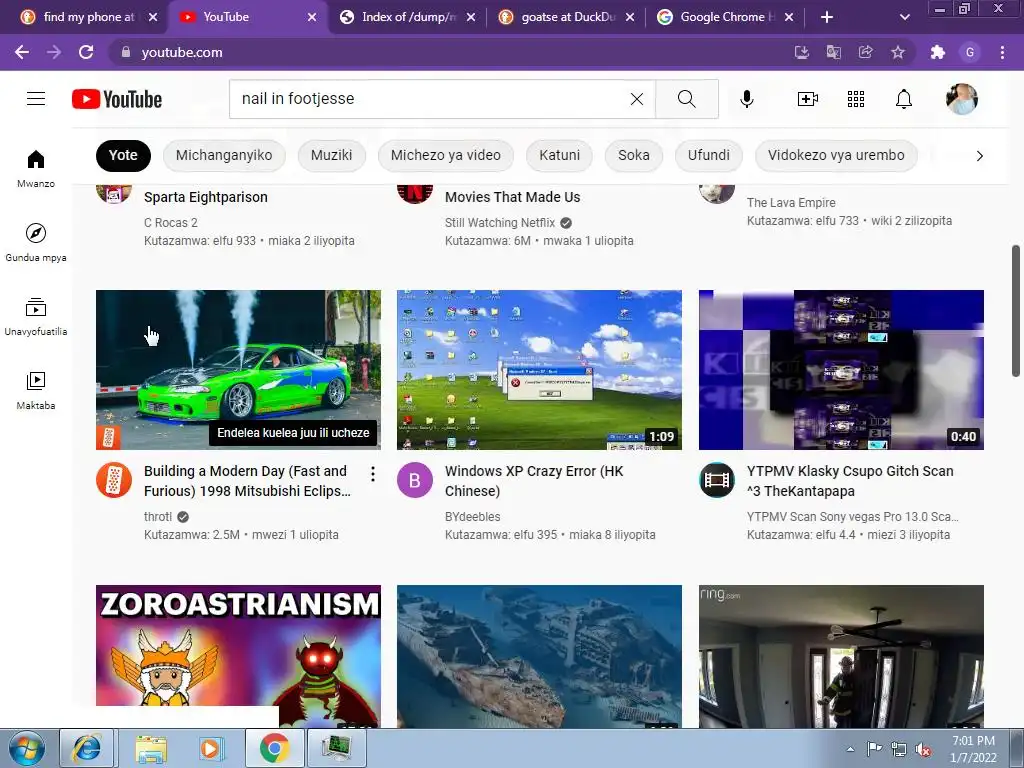Select the Katuni category chip
1024x768 pixels.
(x=560, y=155)
